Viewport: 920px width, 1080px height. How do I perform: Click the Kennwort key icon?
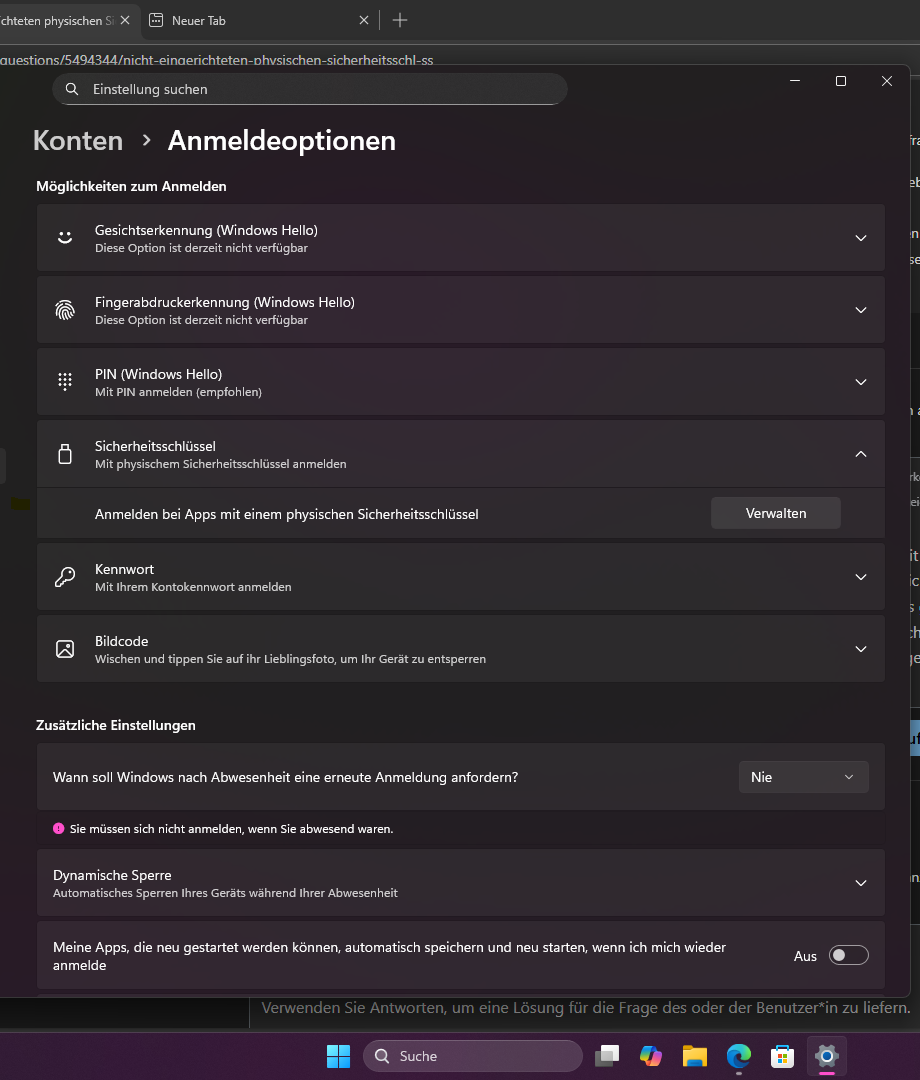[65, 577]
